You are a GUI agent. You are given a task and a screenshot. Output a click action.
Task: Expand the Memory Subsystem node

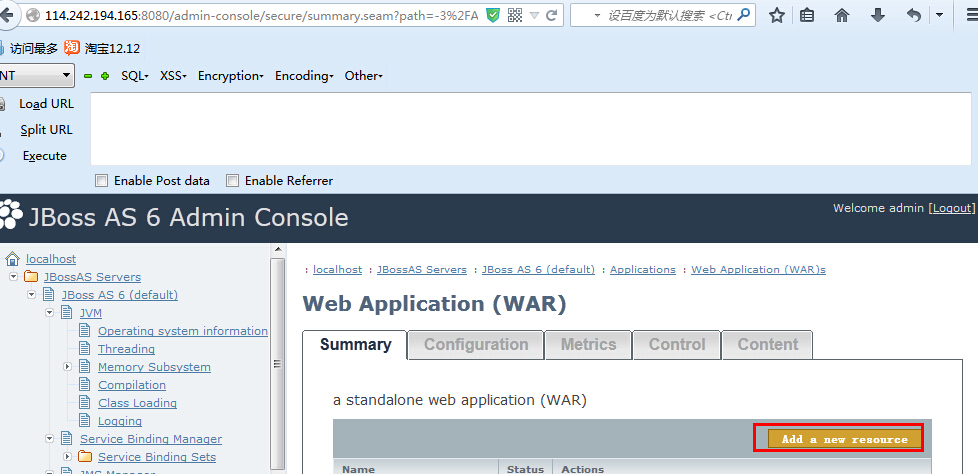pos(67,367)
